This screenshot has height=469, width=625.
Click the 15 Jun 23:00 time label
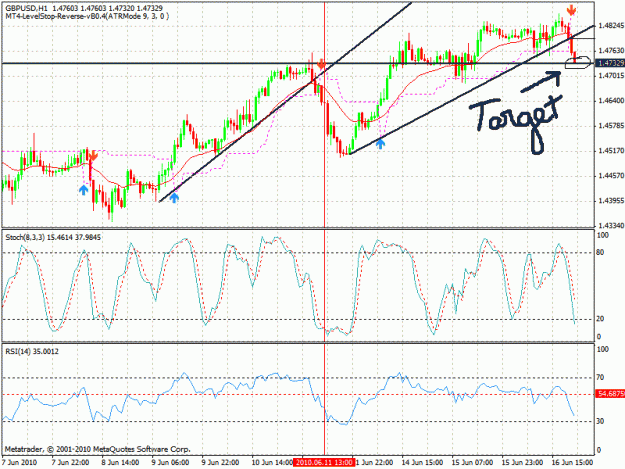[x=522, y=463]
